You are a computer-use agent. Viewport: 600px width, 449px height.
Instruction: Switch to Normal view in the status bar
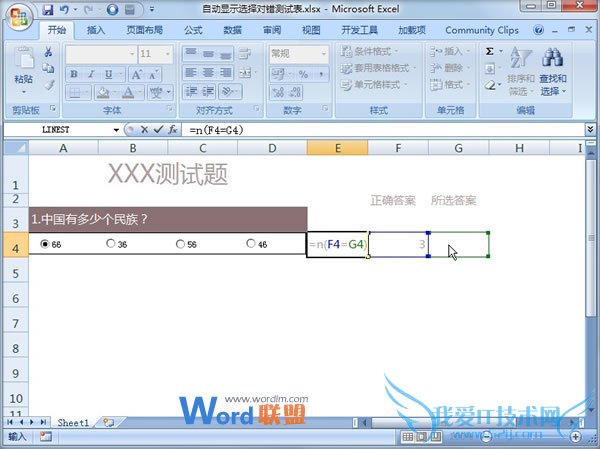(x=408, y=436)
